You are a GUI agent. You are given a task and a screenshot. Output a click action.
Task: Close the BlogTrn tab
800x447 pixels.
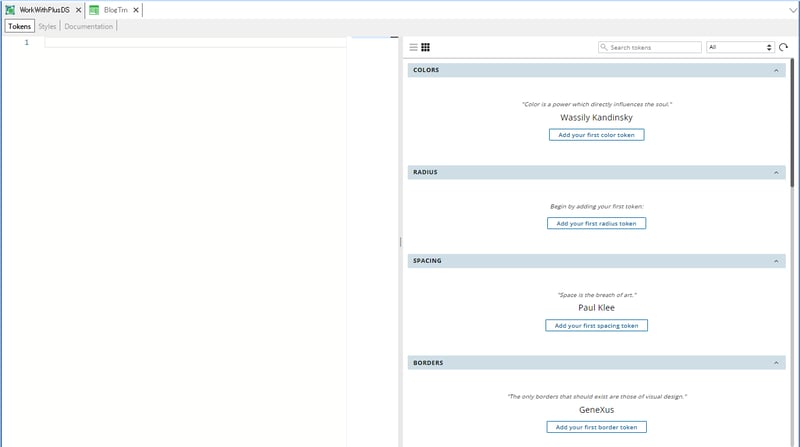tap(137, 10)
